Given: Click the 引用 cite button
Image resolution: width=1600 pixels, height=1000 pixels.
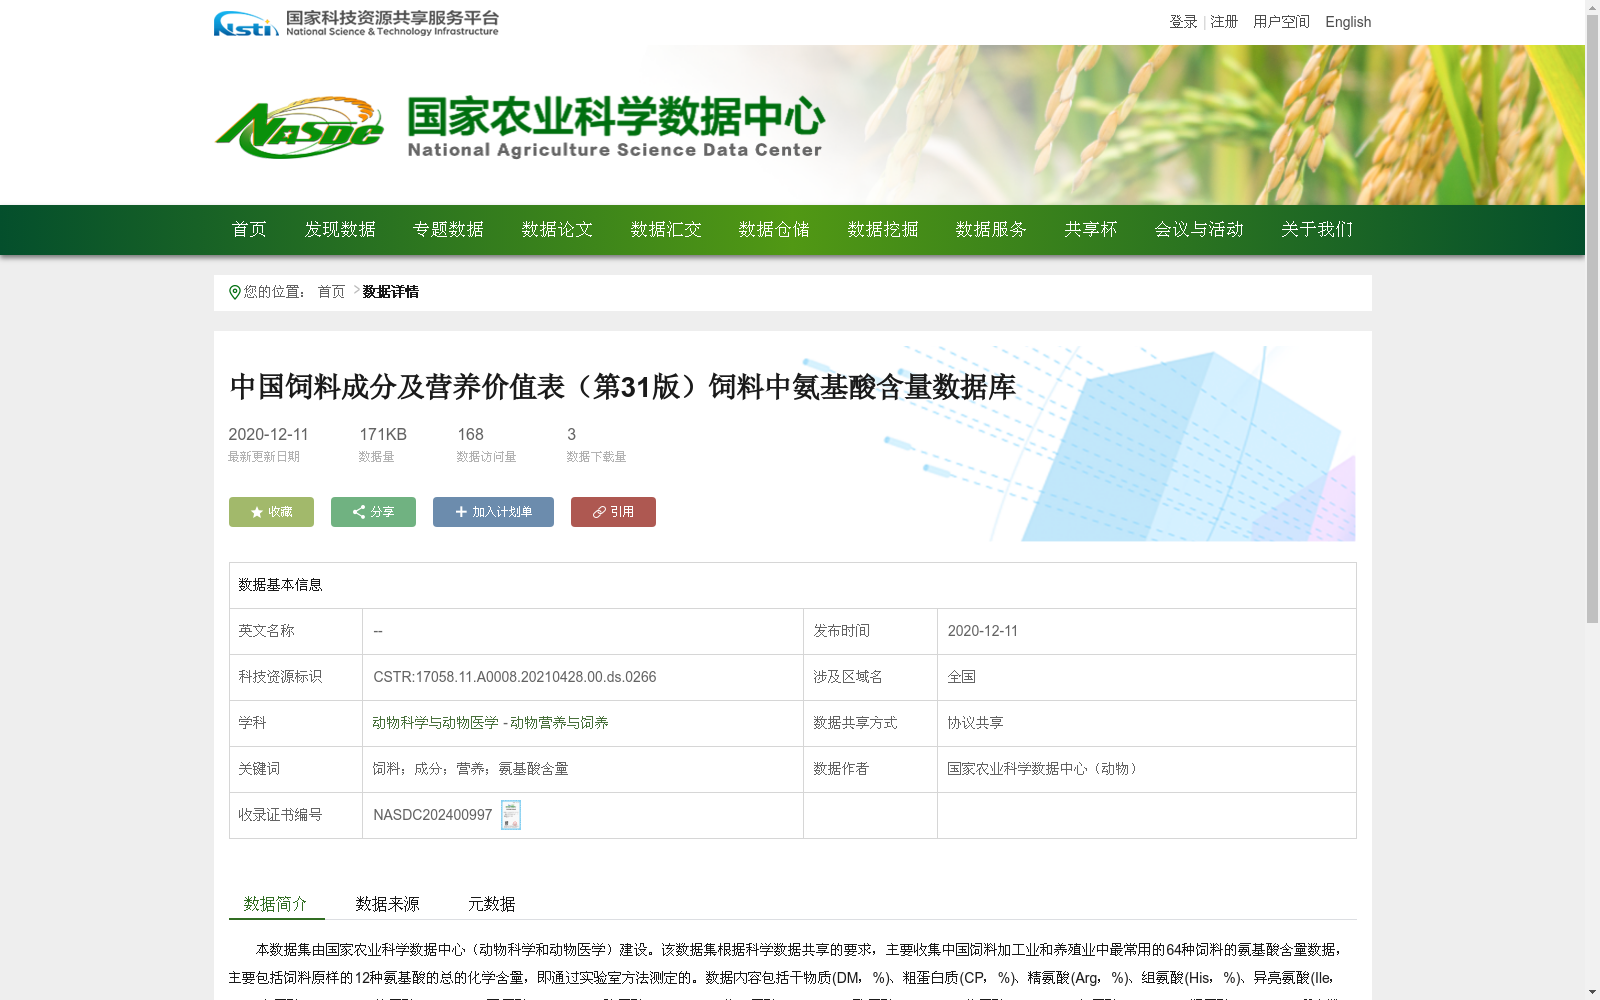Looking at the screenshot, I should (613, 512).
